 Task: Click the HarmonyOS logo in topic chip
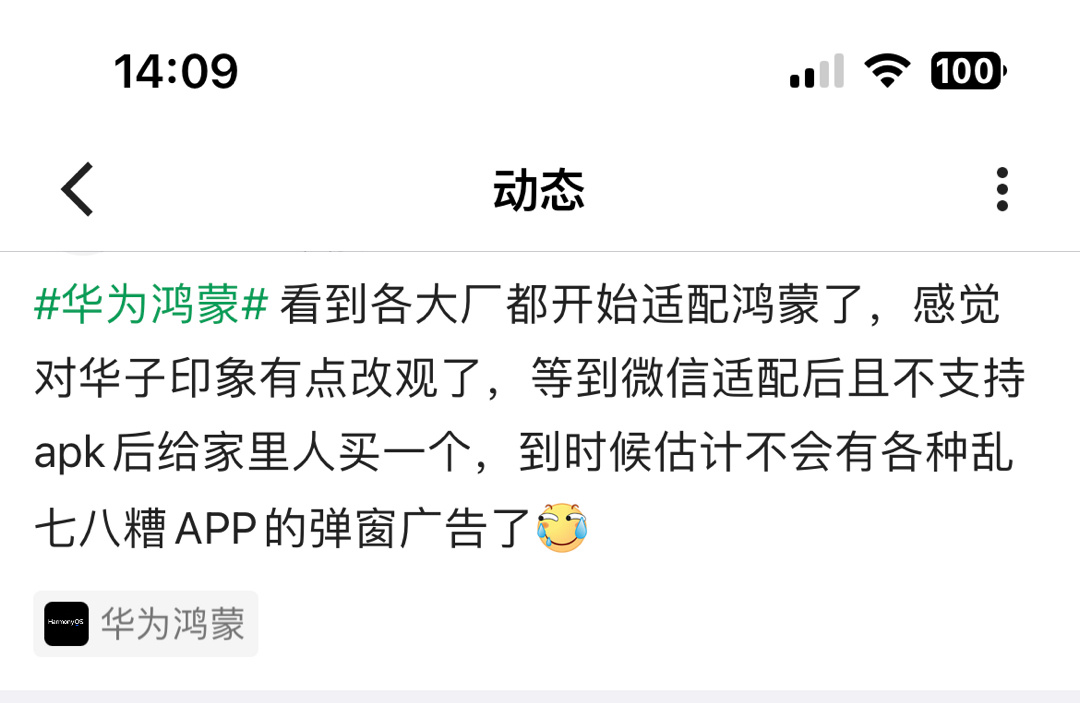tap(66, 623)
